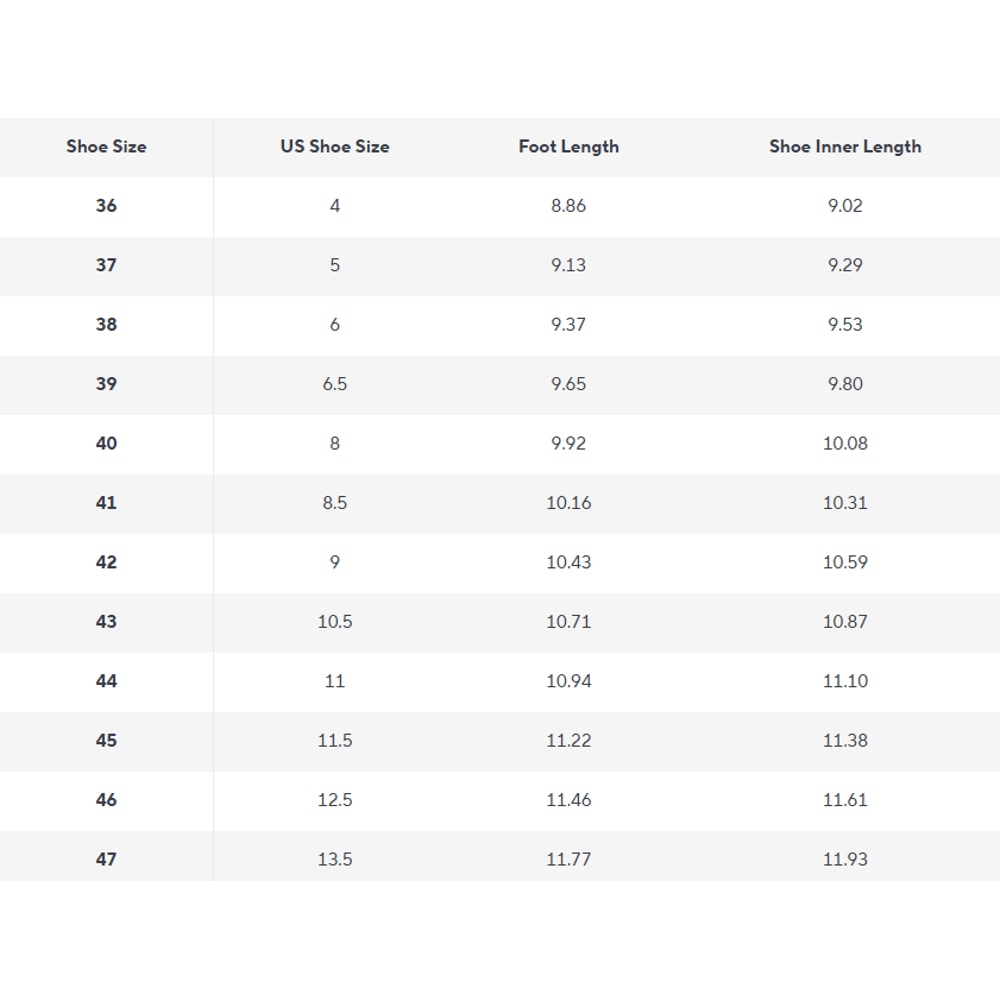This screenshot has height=1000, width=1000.
Task: Click foot length value 9.92
Action: coord(568,443)
